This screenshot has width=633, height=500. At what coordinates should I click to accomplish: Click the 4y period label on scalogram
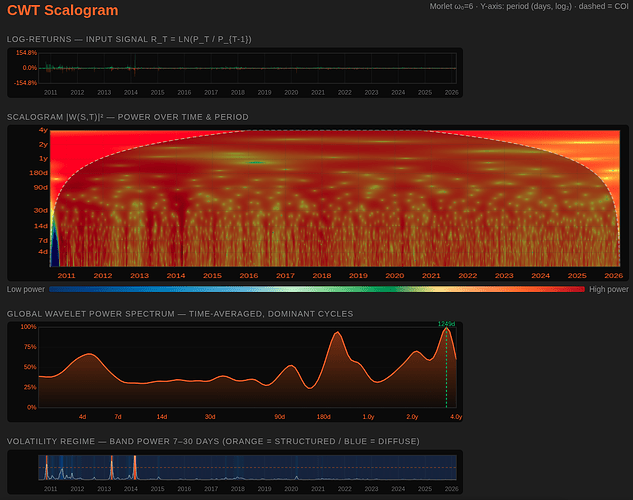click(43, 130)
